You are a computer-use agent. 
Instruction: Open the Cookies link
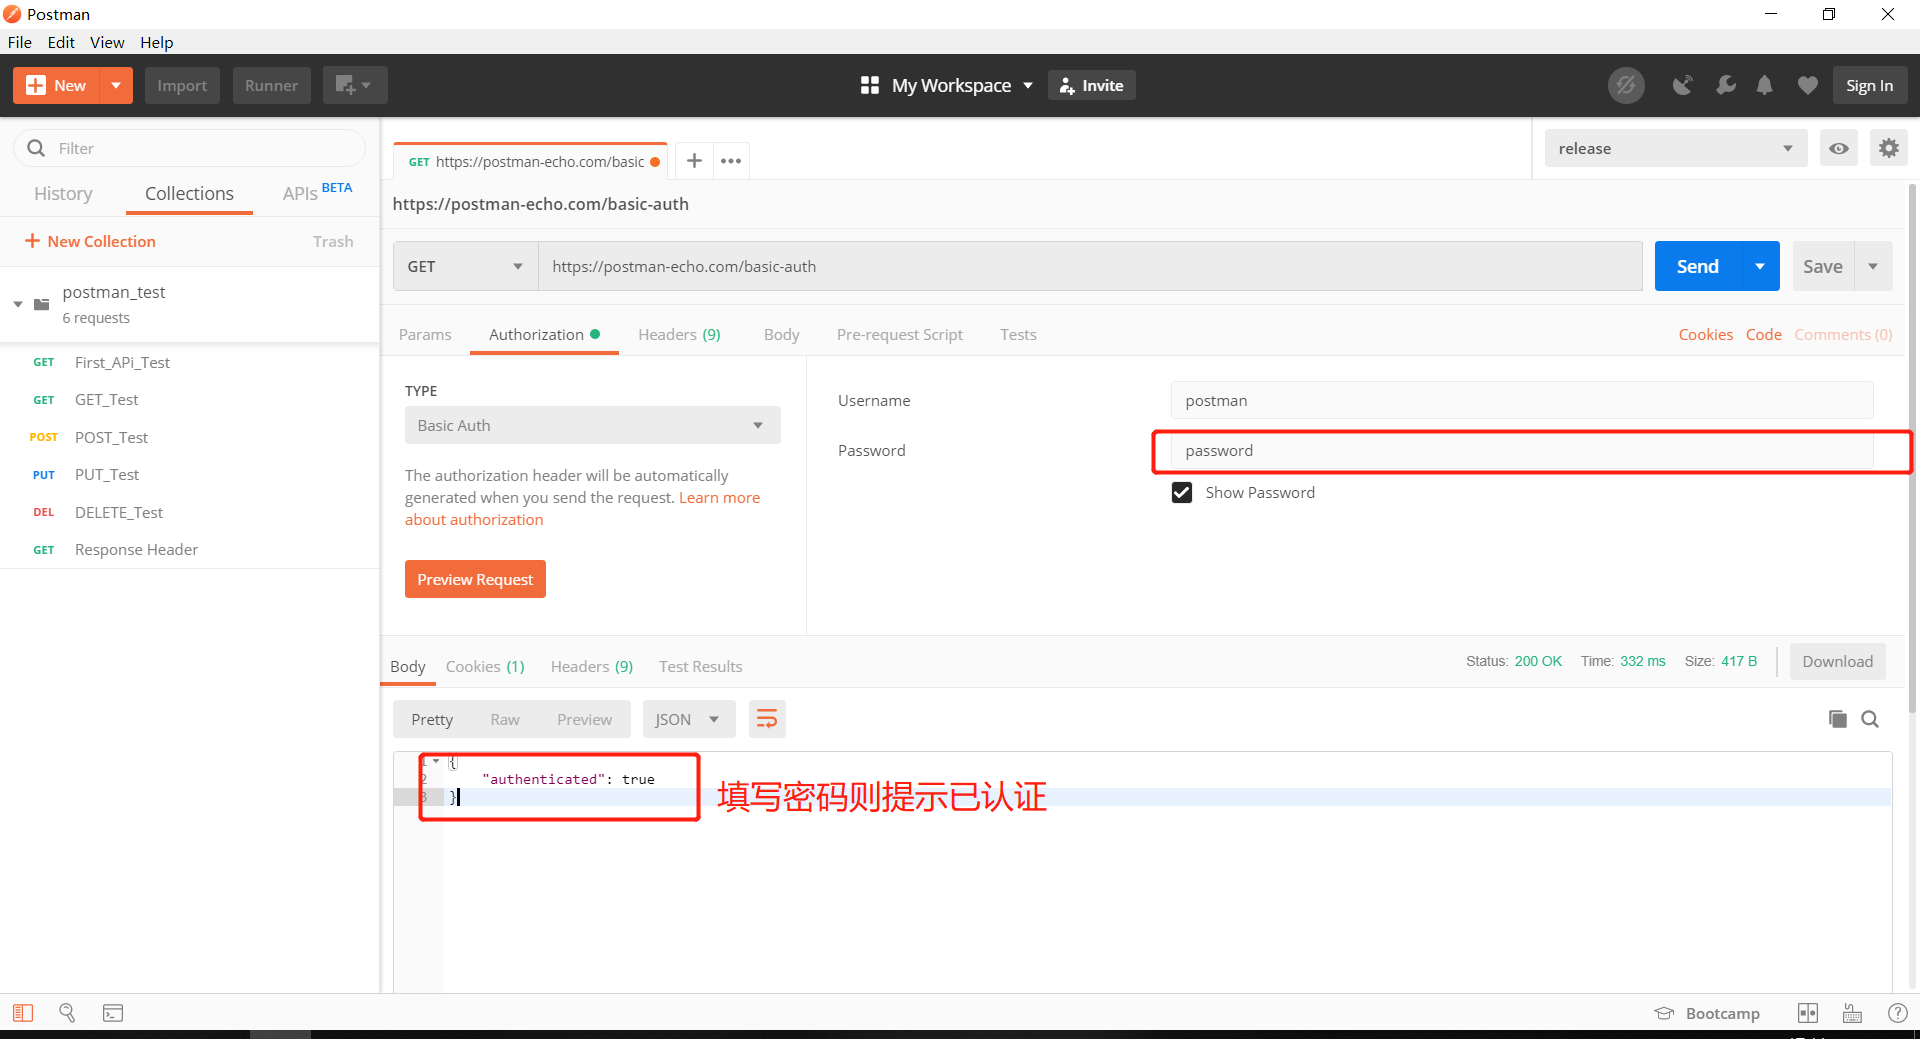(1705, 335)
